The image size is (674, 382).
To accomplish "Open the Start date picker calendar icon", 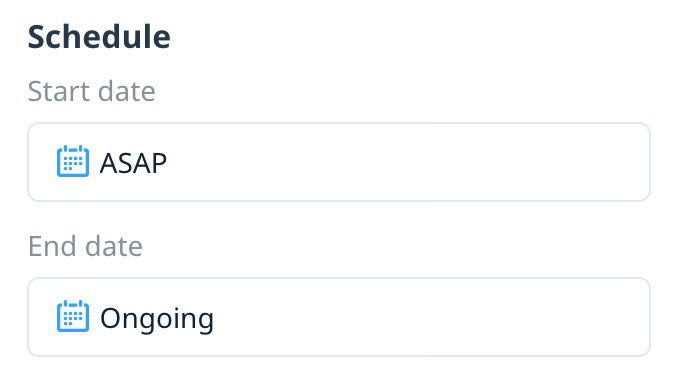I will pos(73,161).
